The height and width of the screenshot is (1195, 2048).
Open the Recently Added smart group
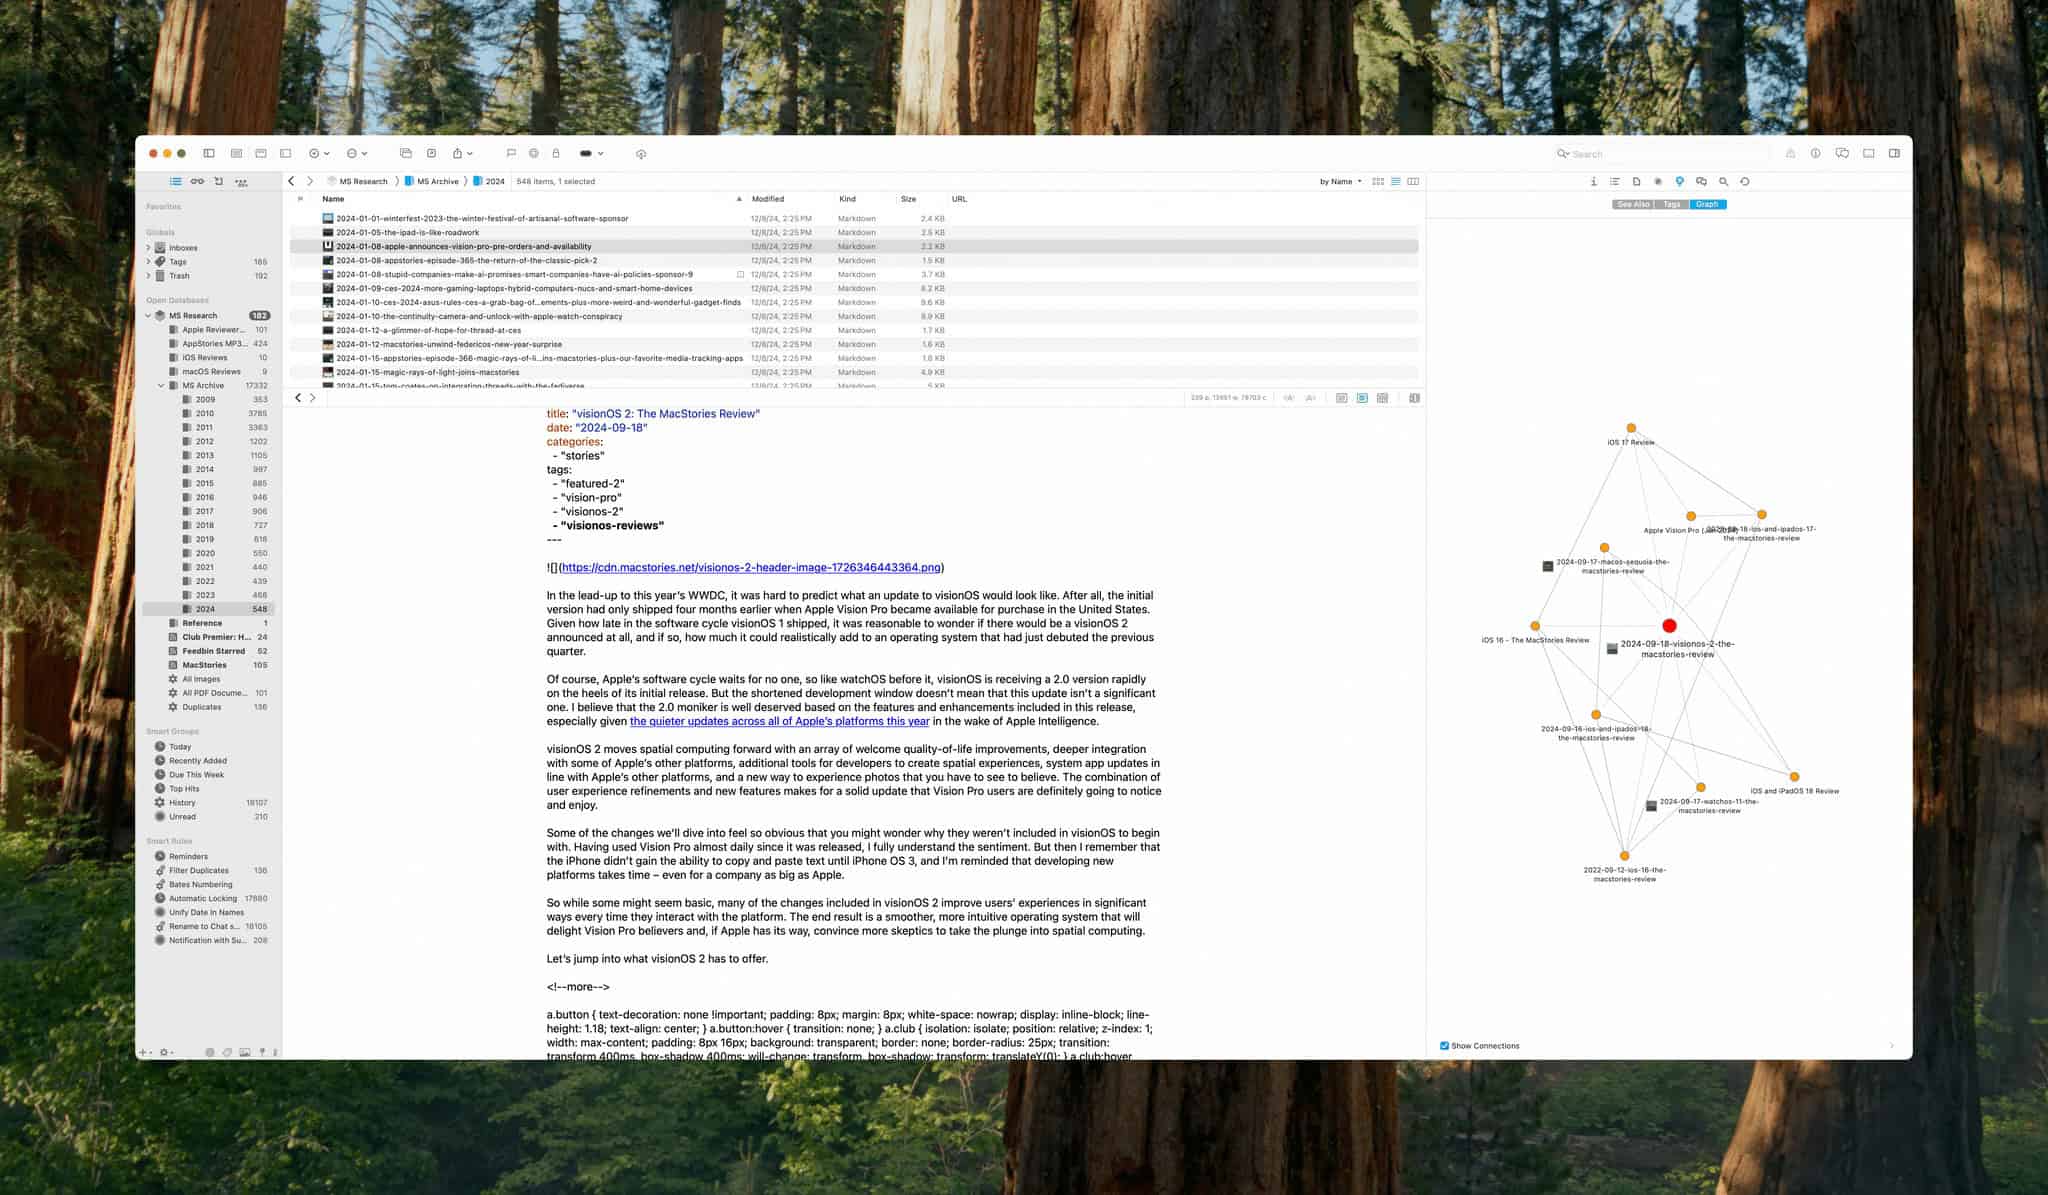208,761
